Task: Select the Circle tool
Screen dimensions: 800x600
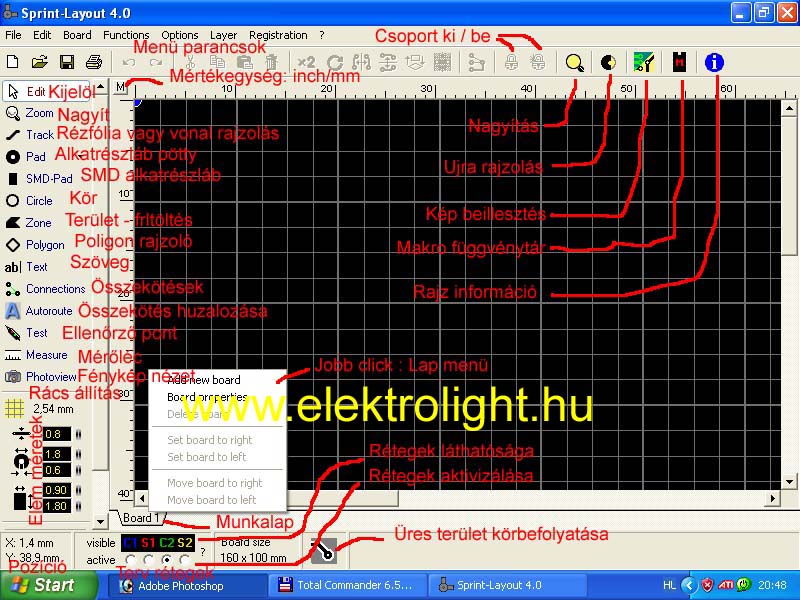Action: click(29, 201)
